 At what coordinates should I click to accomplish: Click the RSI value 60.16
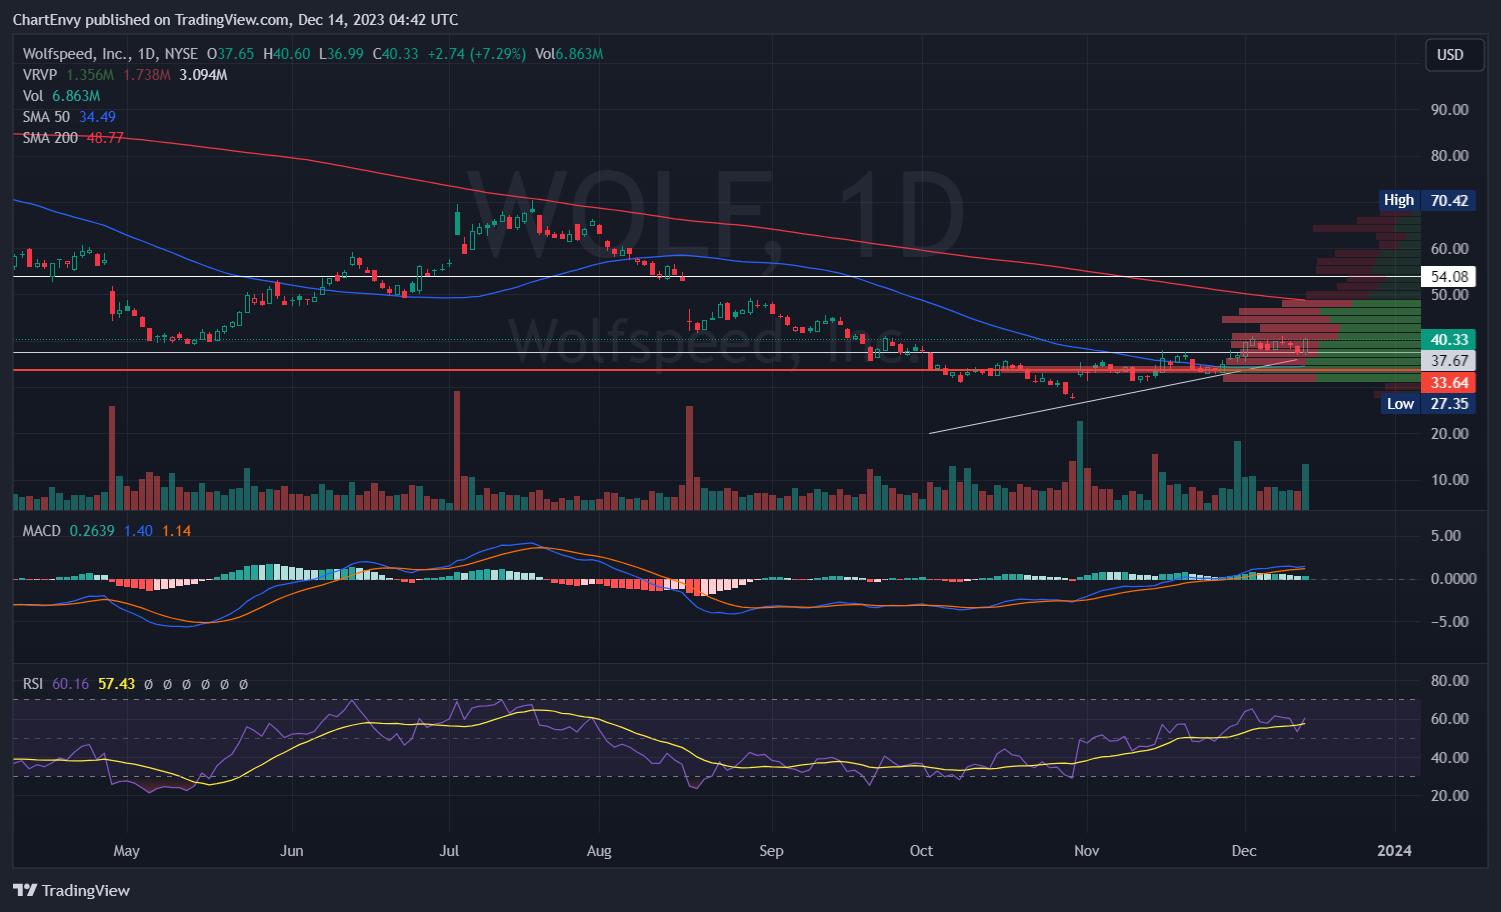pos(70,684)
